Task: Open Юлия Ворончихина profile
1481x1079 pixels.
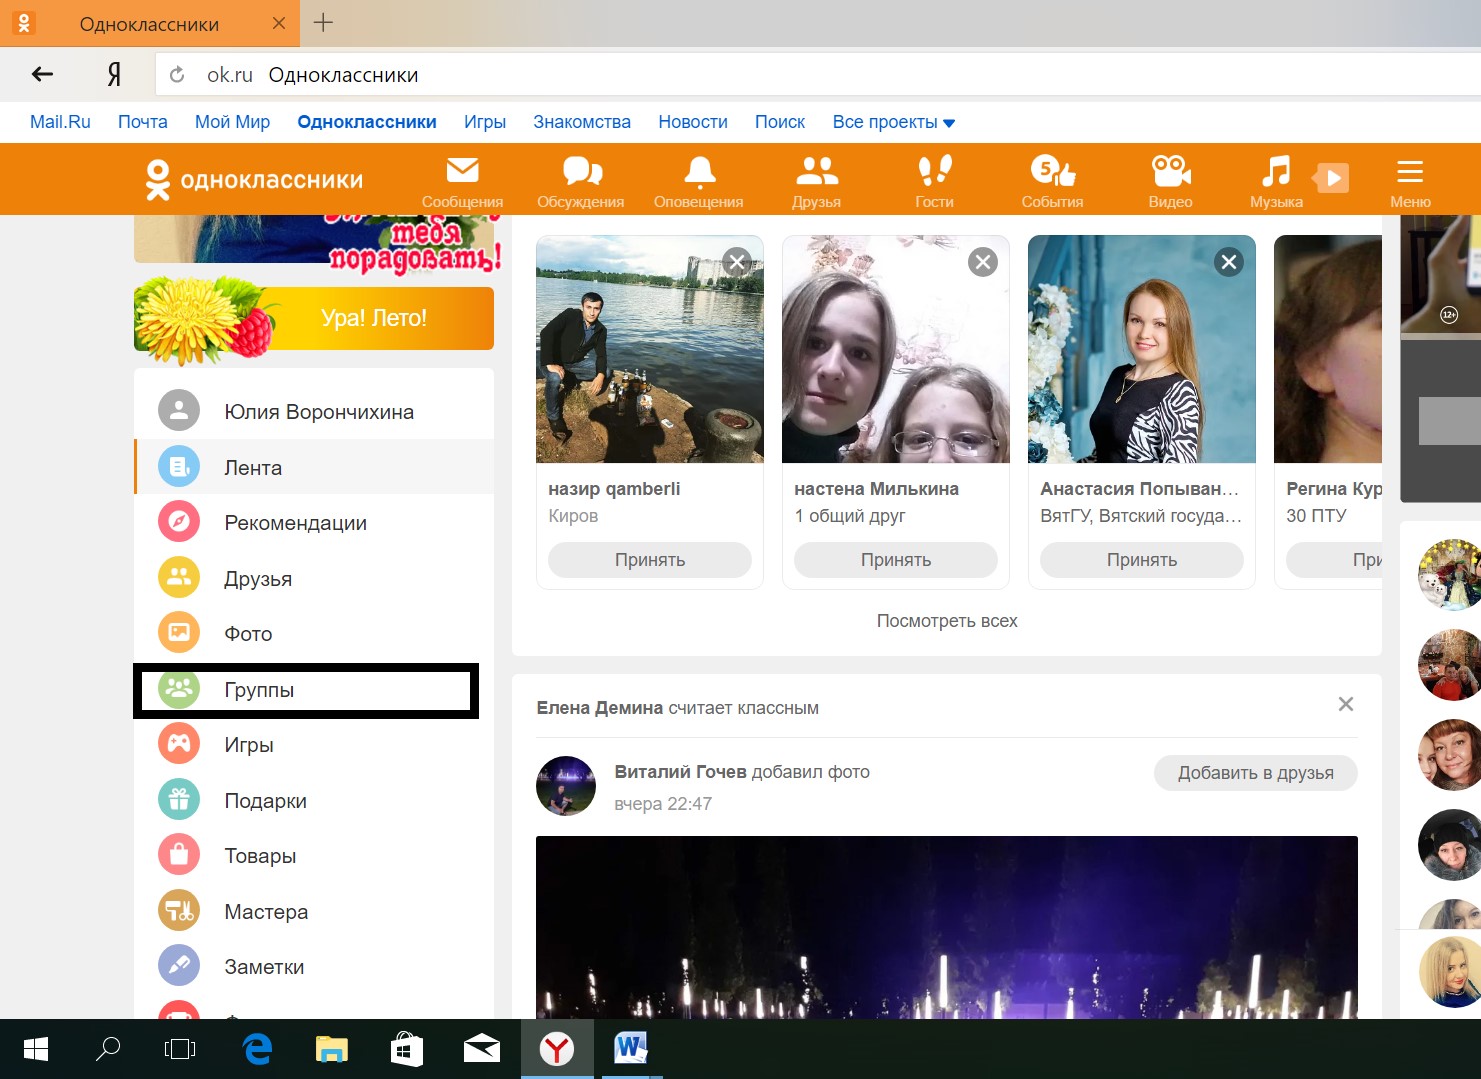Action: [x=314, y=411]
